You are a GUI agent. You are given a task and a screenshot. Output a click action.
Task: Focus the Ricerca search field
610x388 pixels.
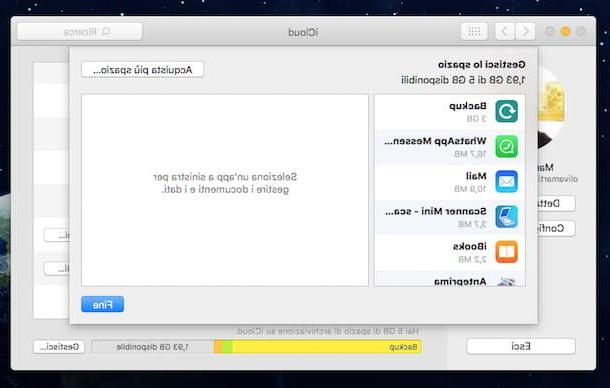80,32
